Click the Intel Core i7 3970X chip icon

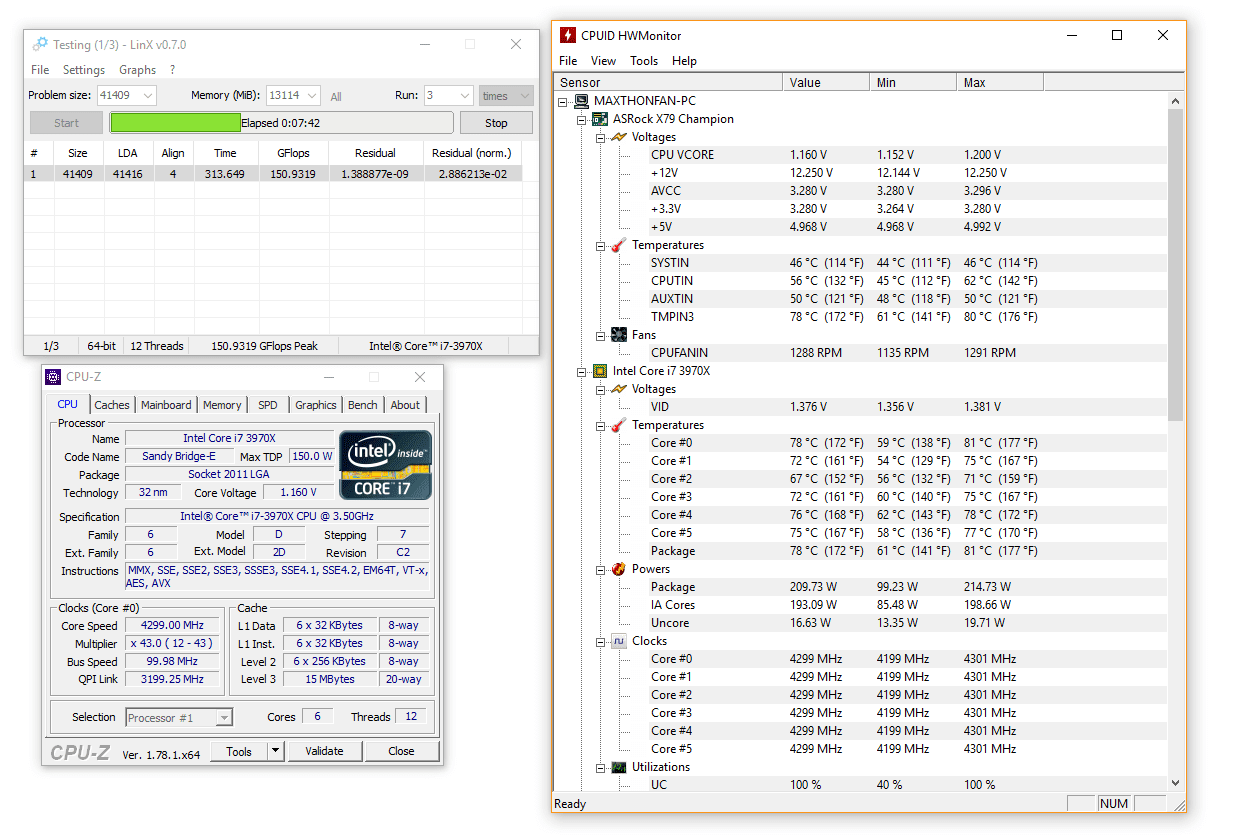coord(600,371)
